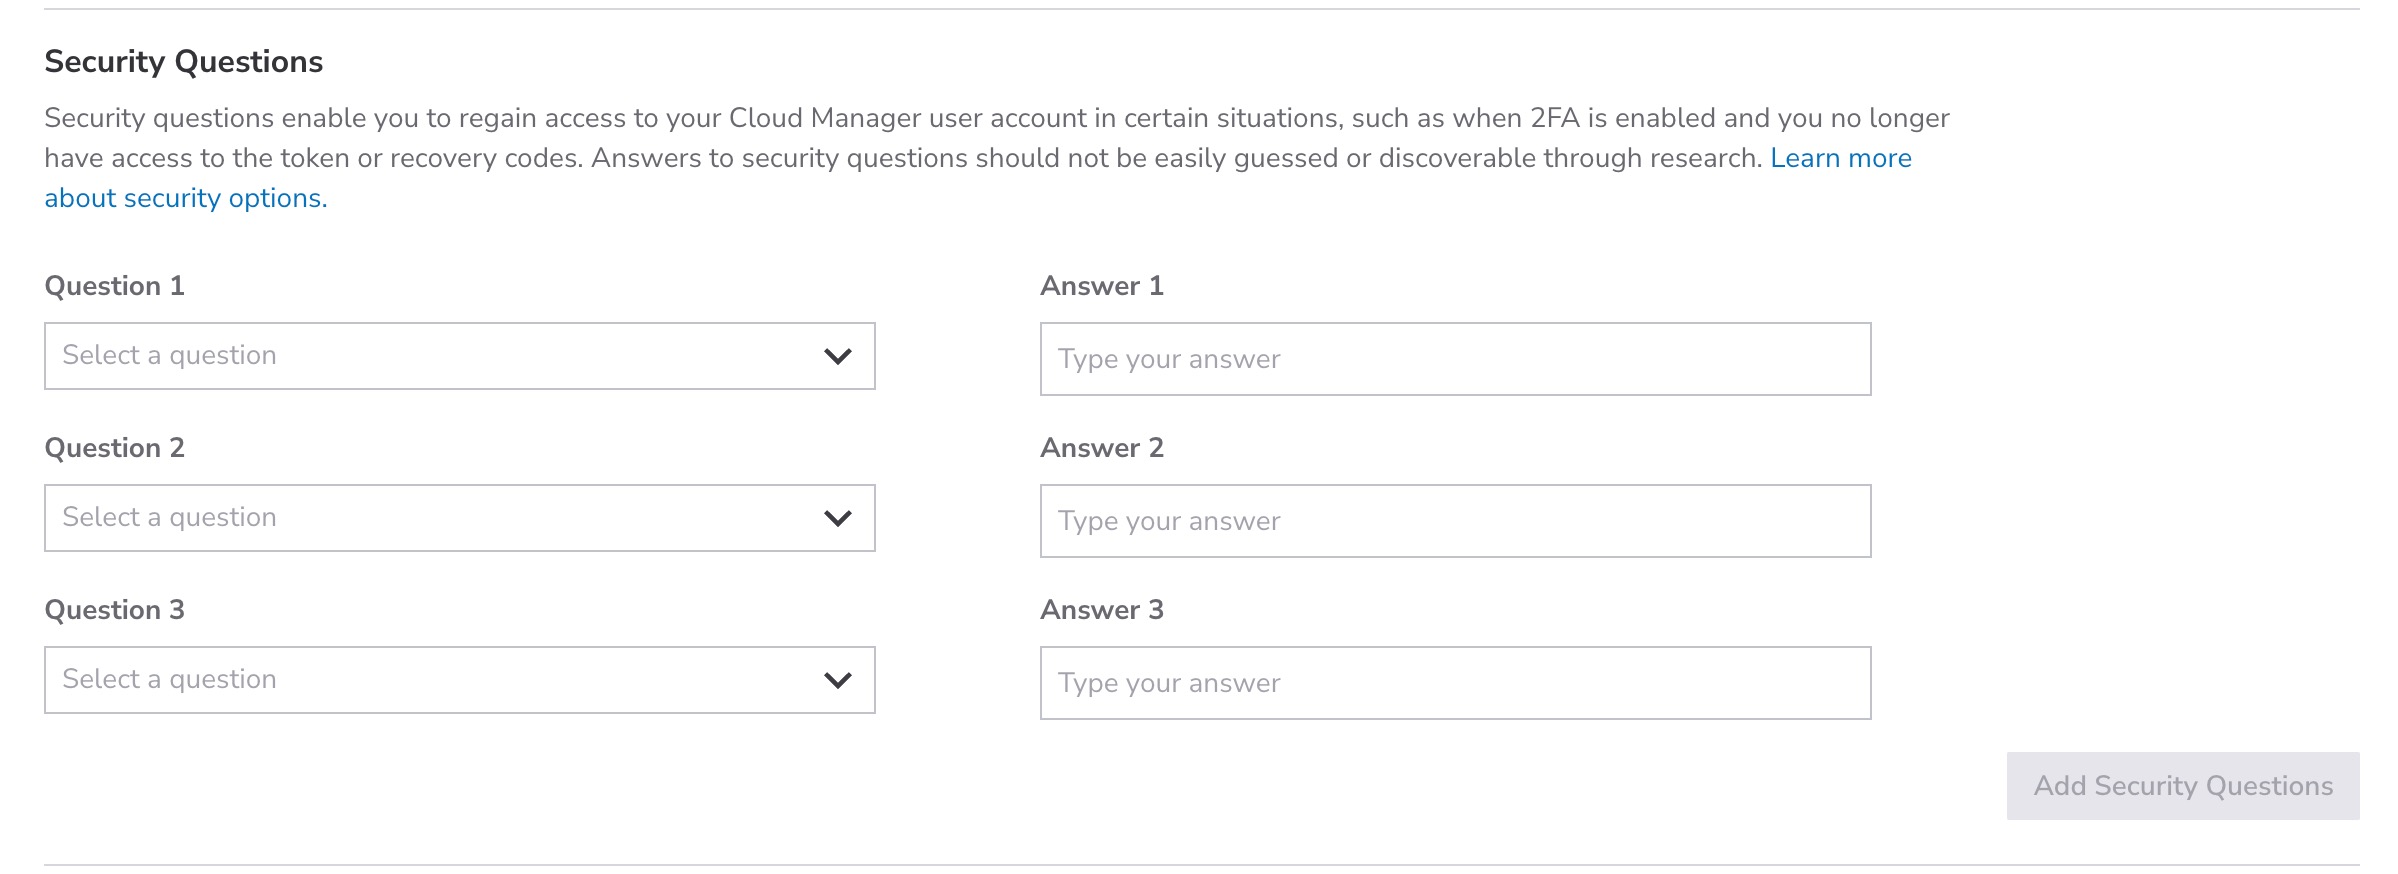Click into the Answer 2 input box

[x=1455, y=521]
